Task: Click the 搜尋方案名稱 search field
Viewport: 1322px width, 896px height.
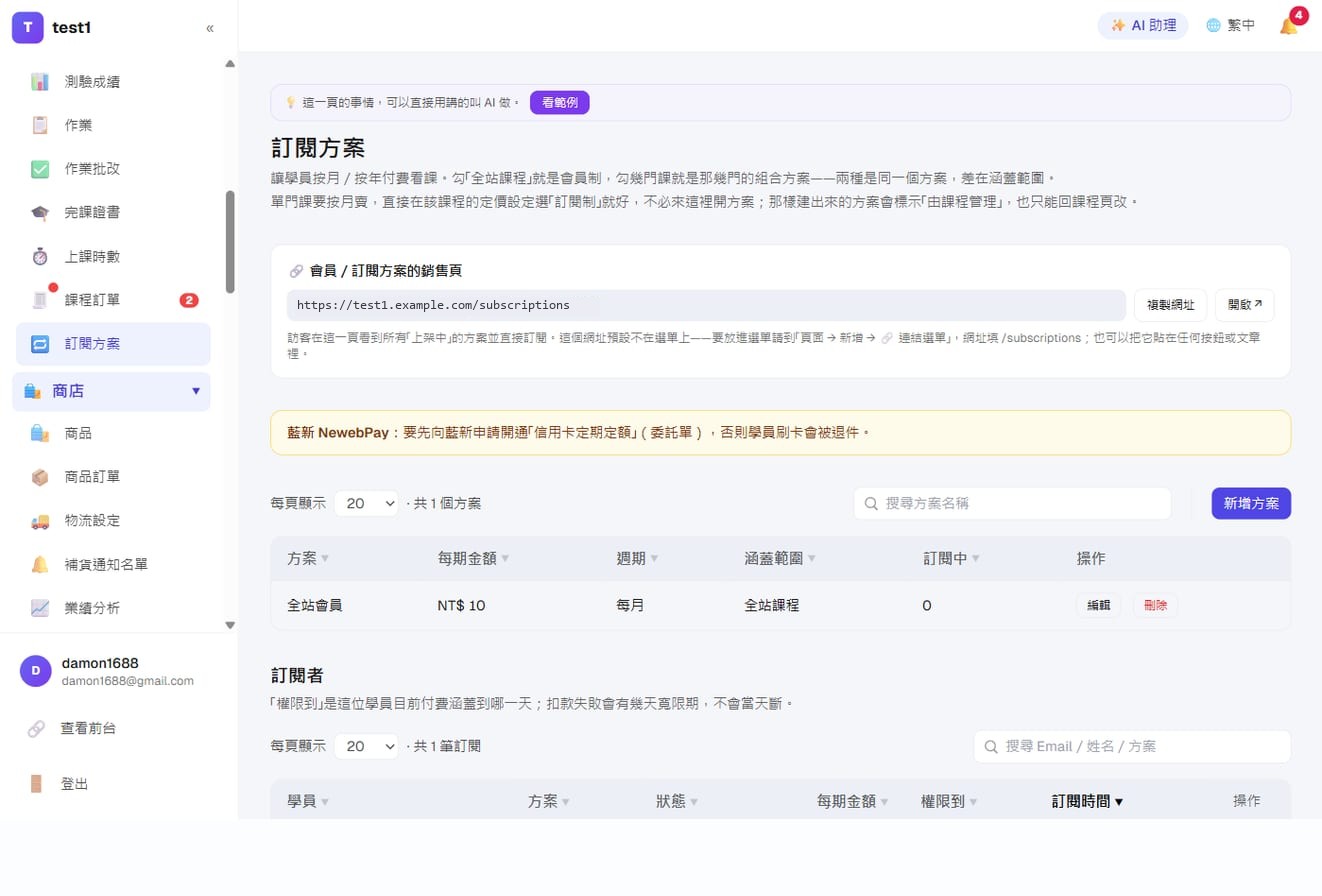Action: tap(1012, 504)
